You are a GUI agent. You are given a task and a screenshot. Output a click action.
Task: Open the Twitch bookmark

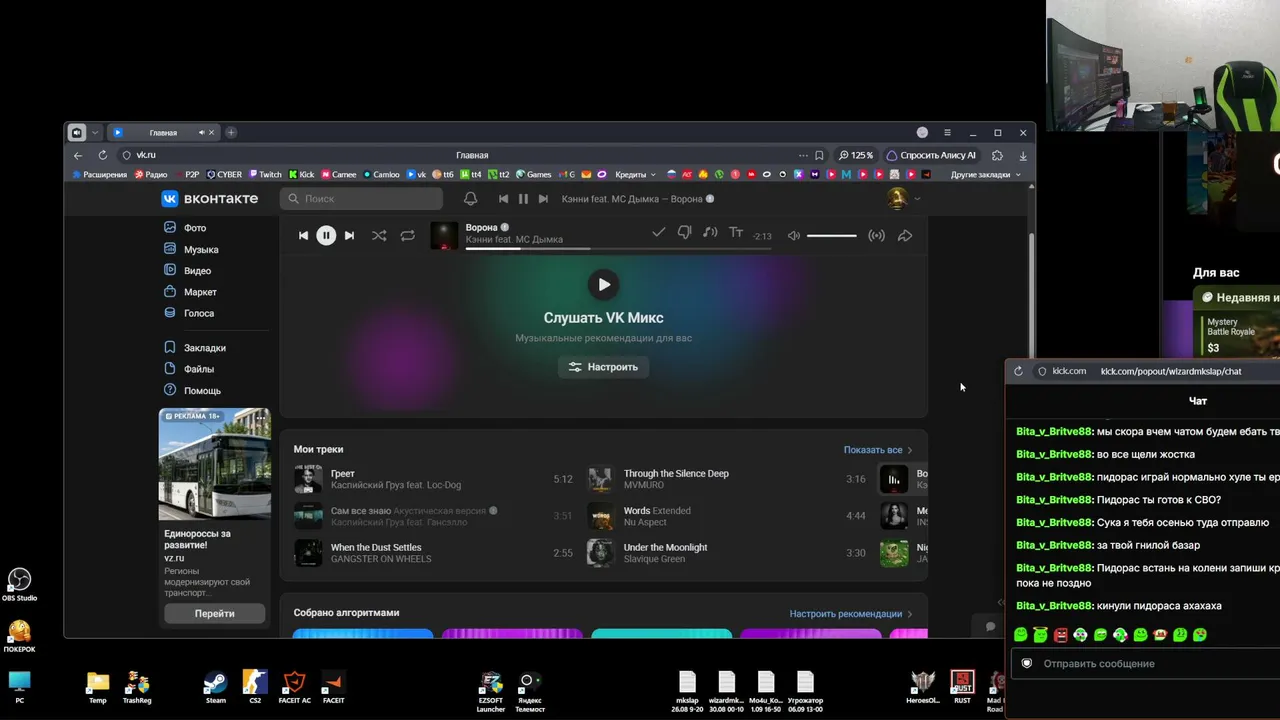coord(265,174)
